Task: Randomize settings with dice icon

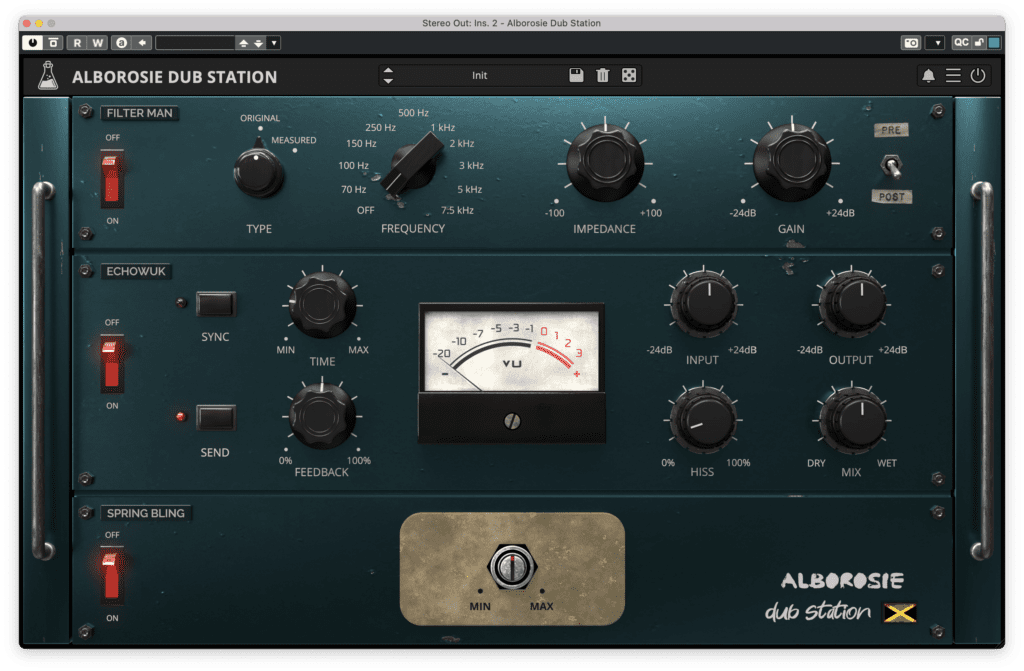Action: (629, 75)
